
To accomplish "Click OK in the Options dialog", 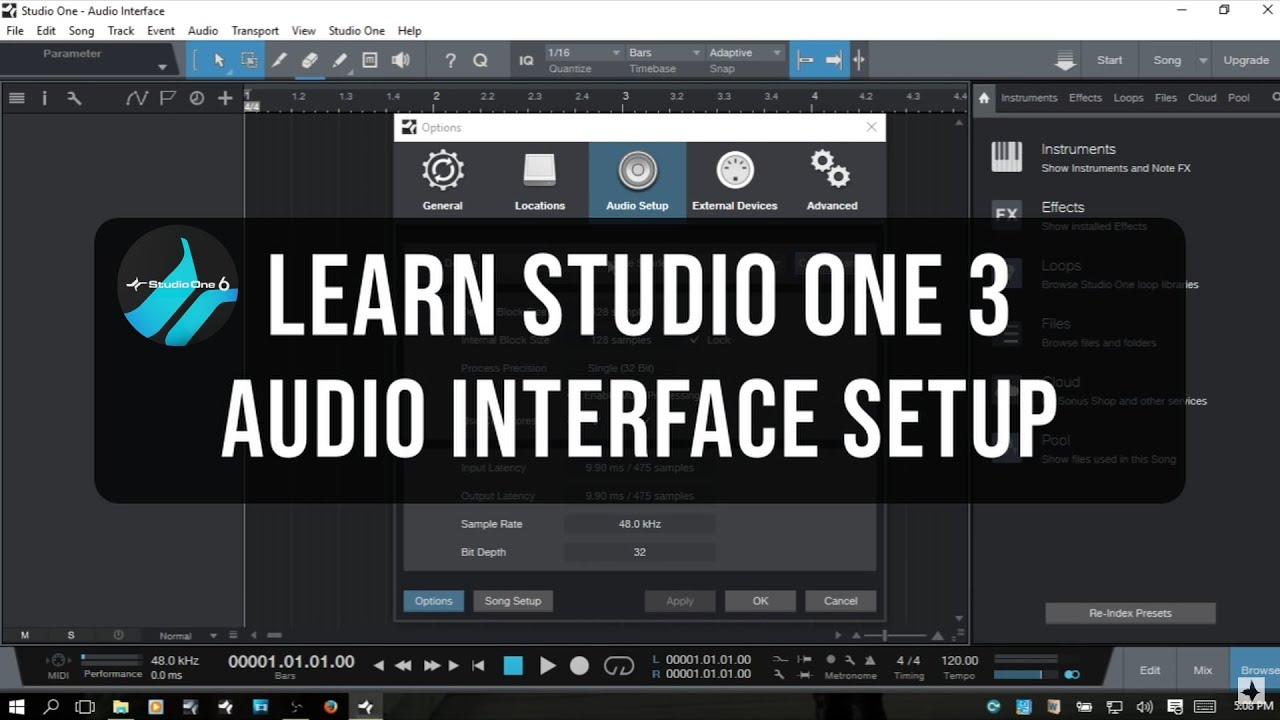I will click(x=760, y=601).
